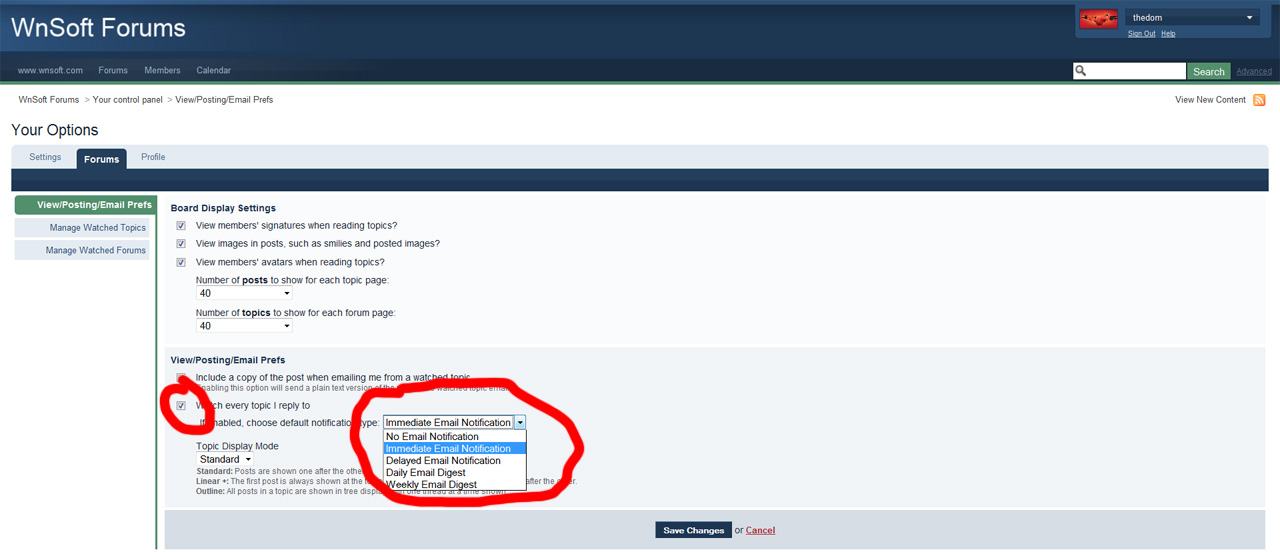Choose No Email Notification option

point(432,437)
